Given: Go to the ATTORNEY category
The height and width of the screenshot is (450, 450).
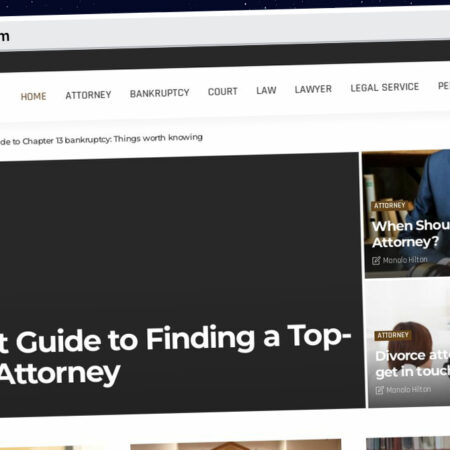Looking at the screenshot, I should (88, 95).
